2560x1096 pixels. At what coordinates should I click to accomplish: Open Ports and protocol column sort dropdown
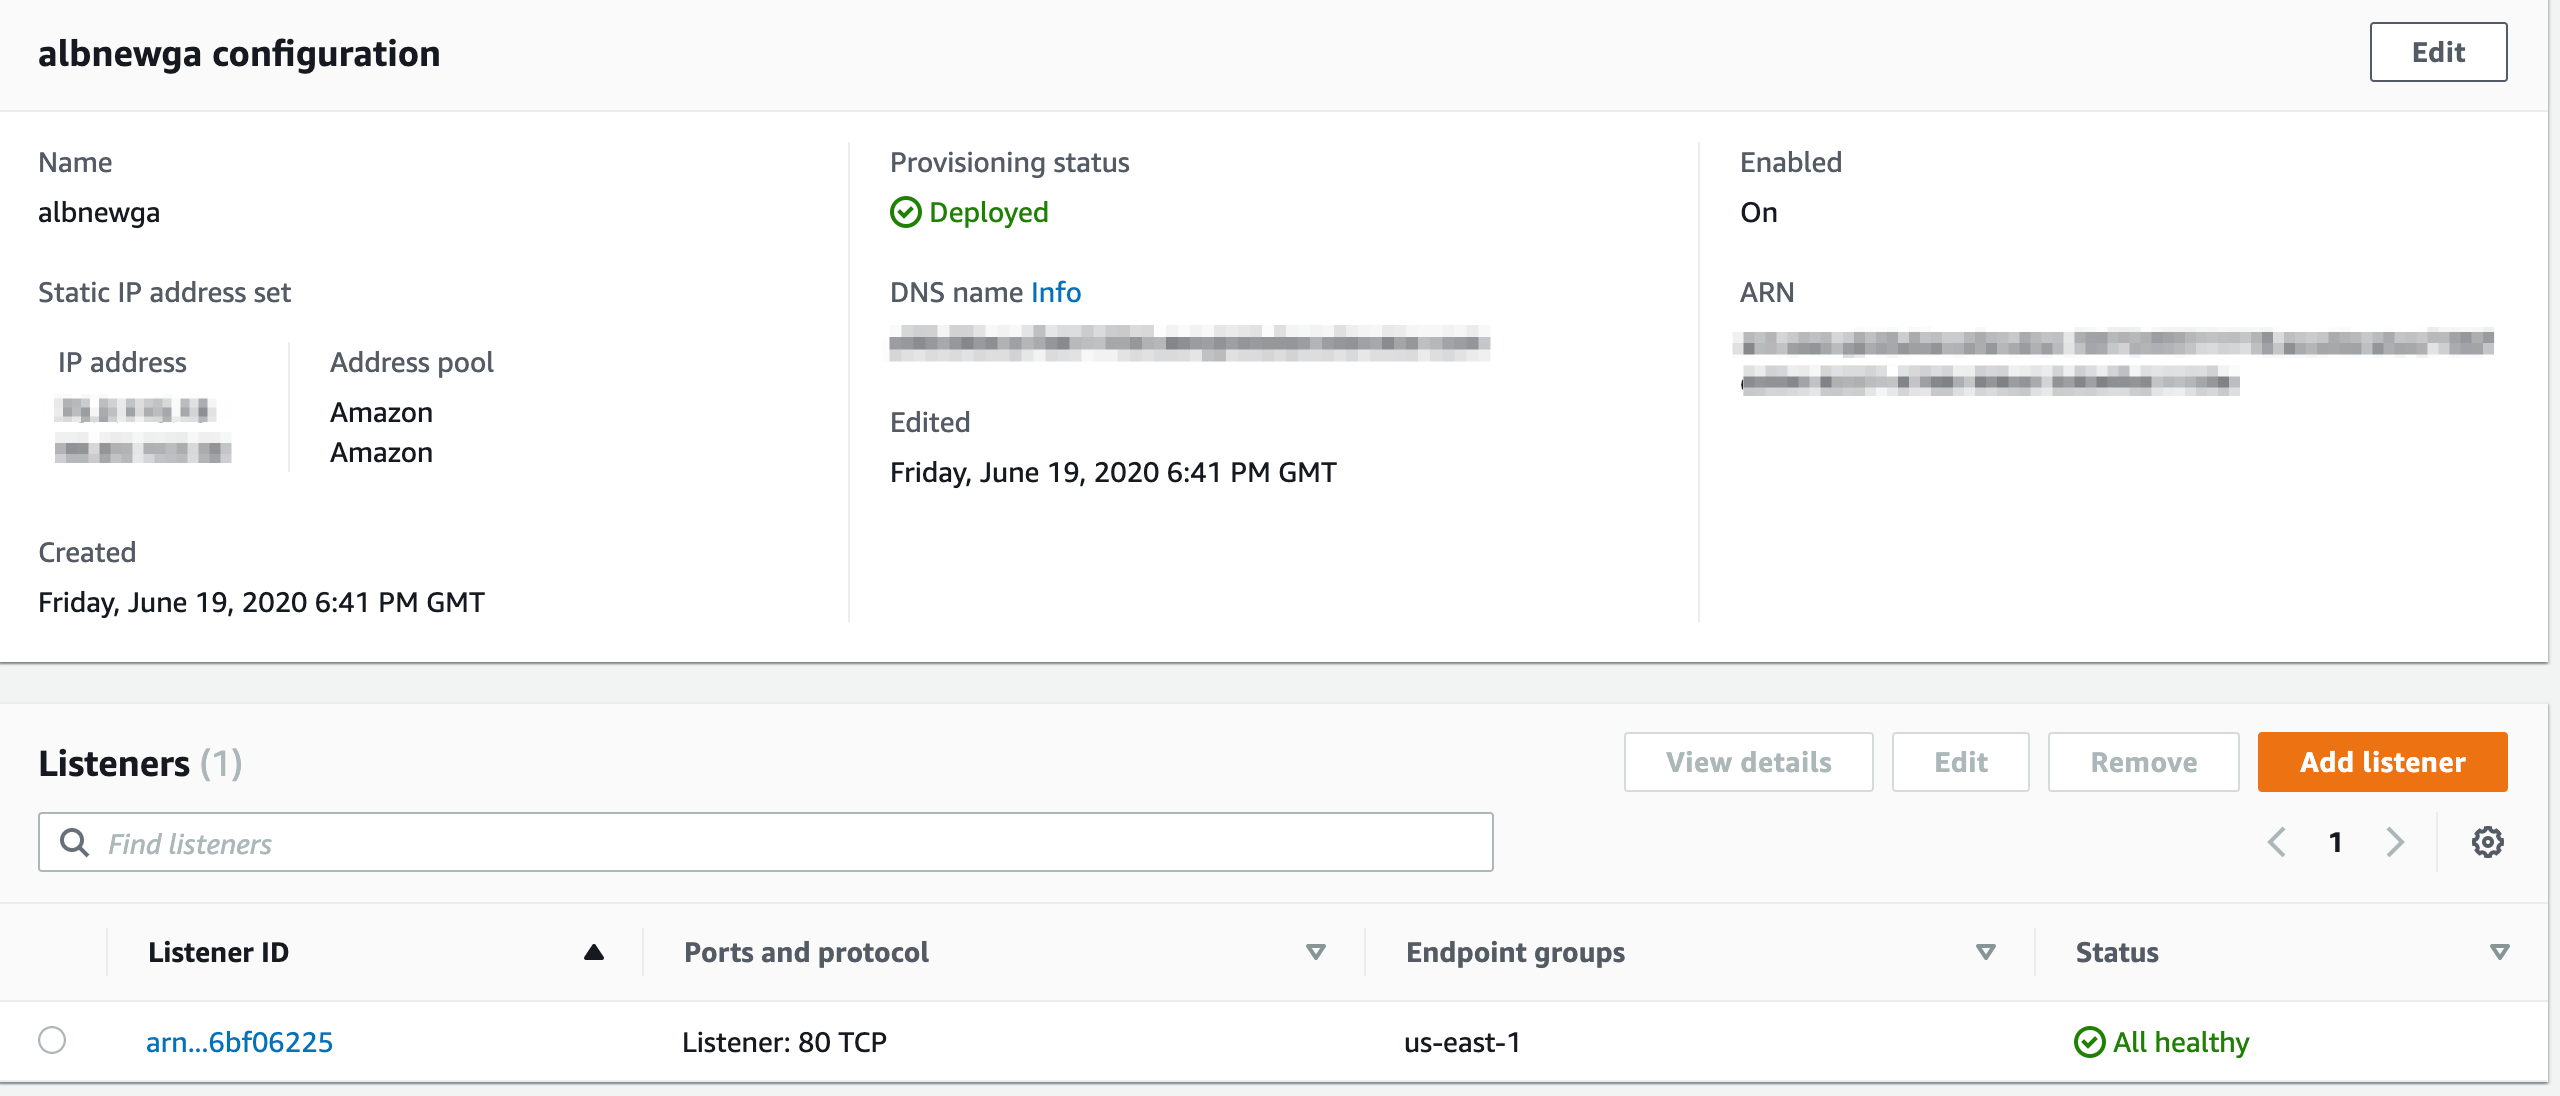click(x=1315, y=952)
